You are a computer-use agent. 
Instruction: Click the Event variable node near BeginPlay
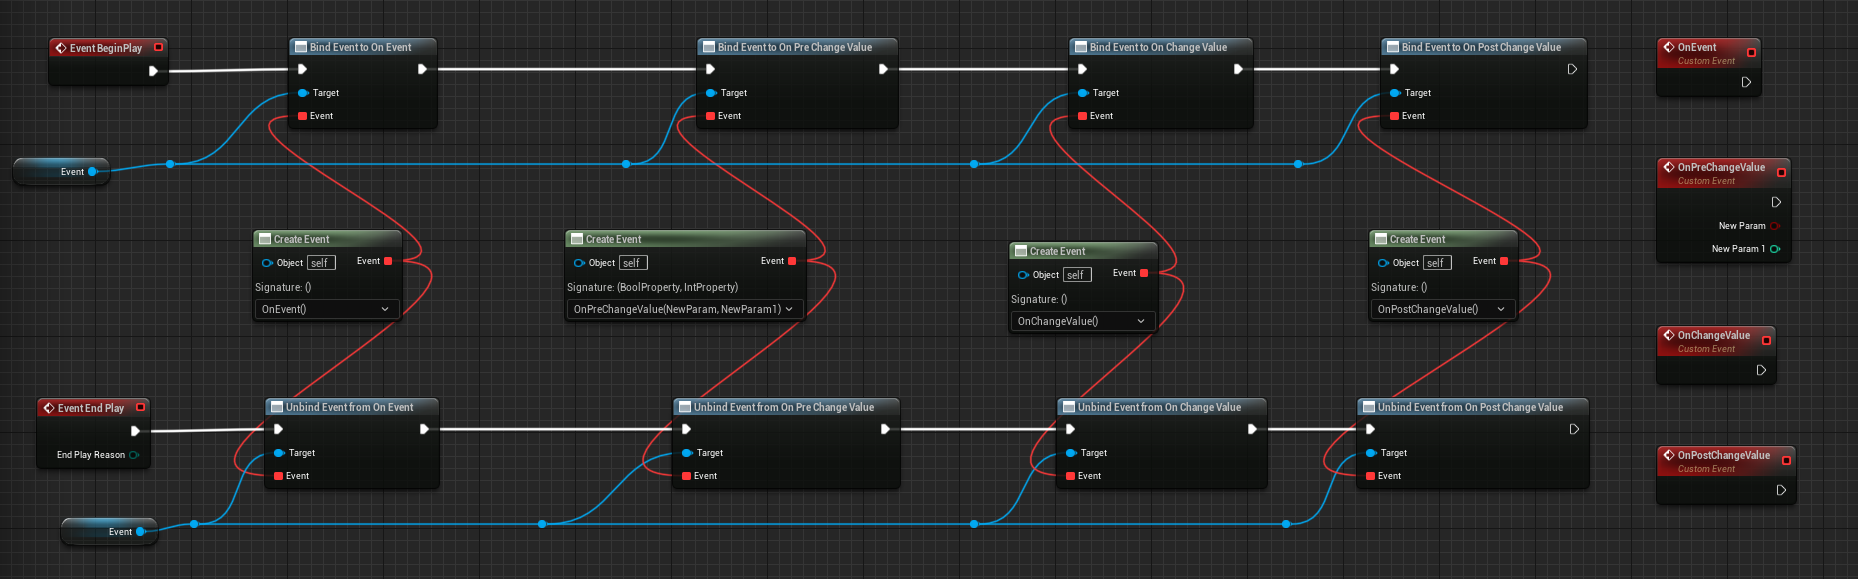[x=62, y=172]
